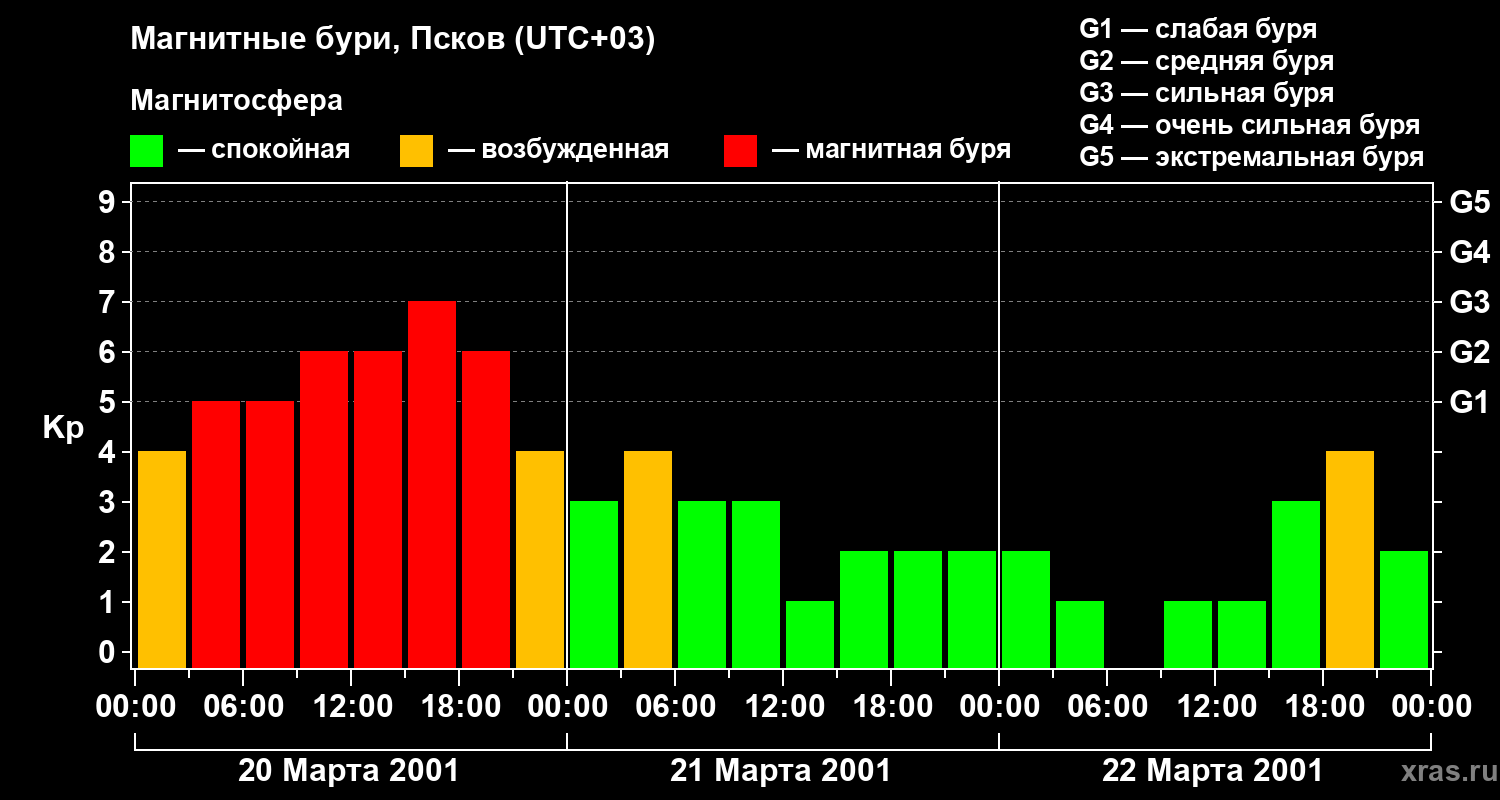Click the red 'магнитная буря' legend swatch

(x=741, y=151)
